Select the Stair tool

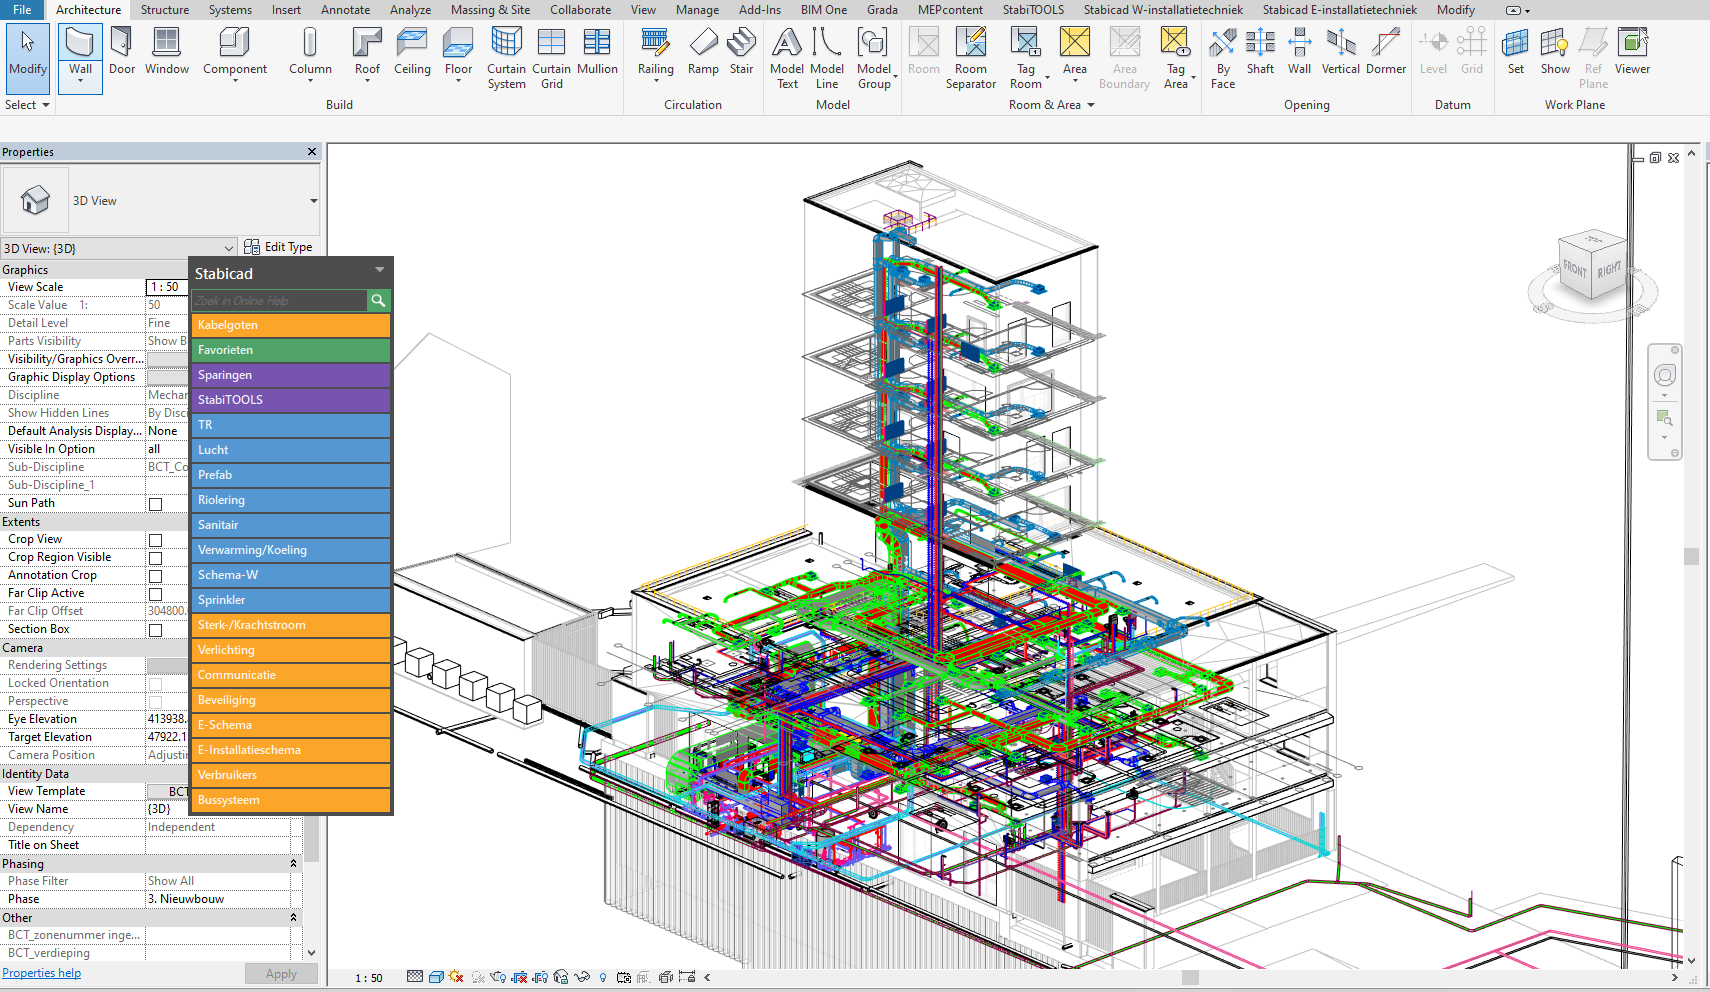[741, 52]
